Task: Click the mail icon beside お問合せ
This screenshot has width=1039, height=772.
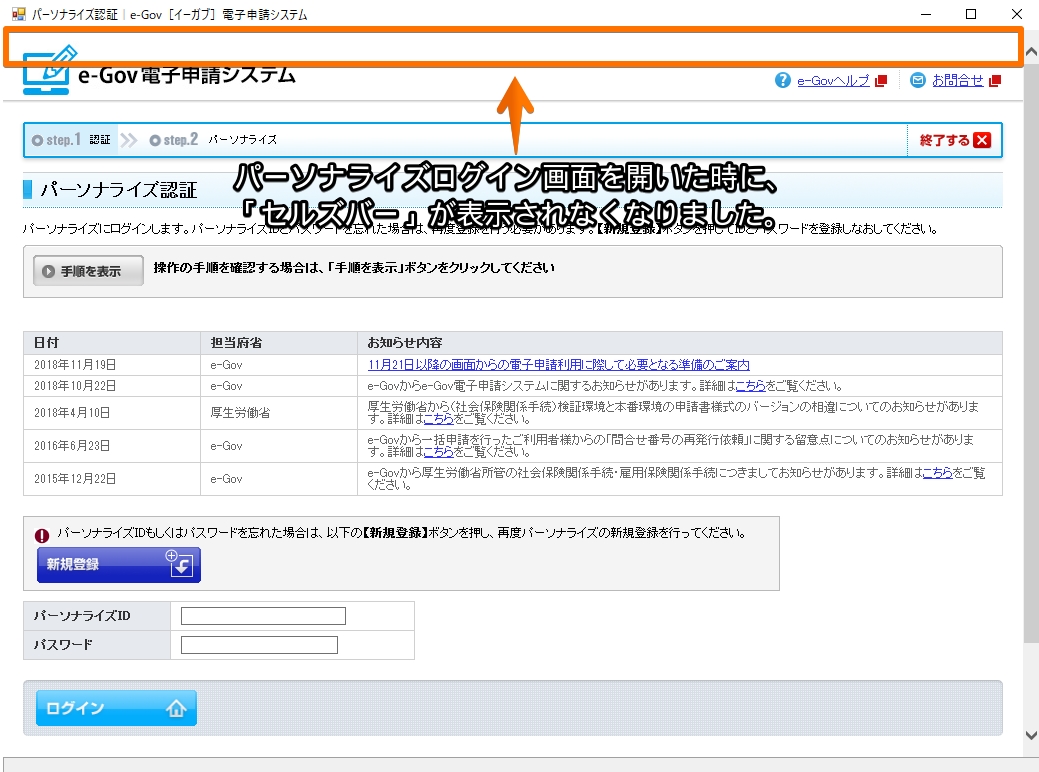Action: 918,80
